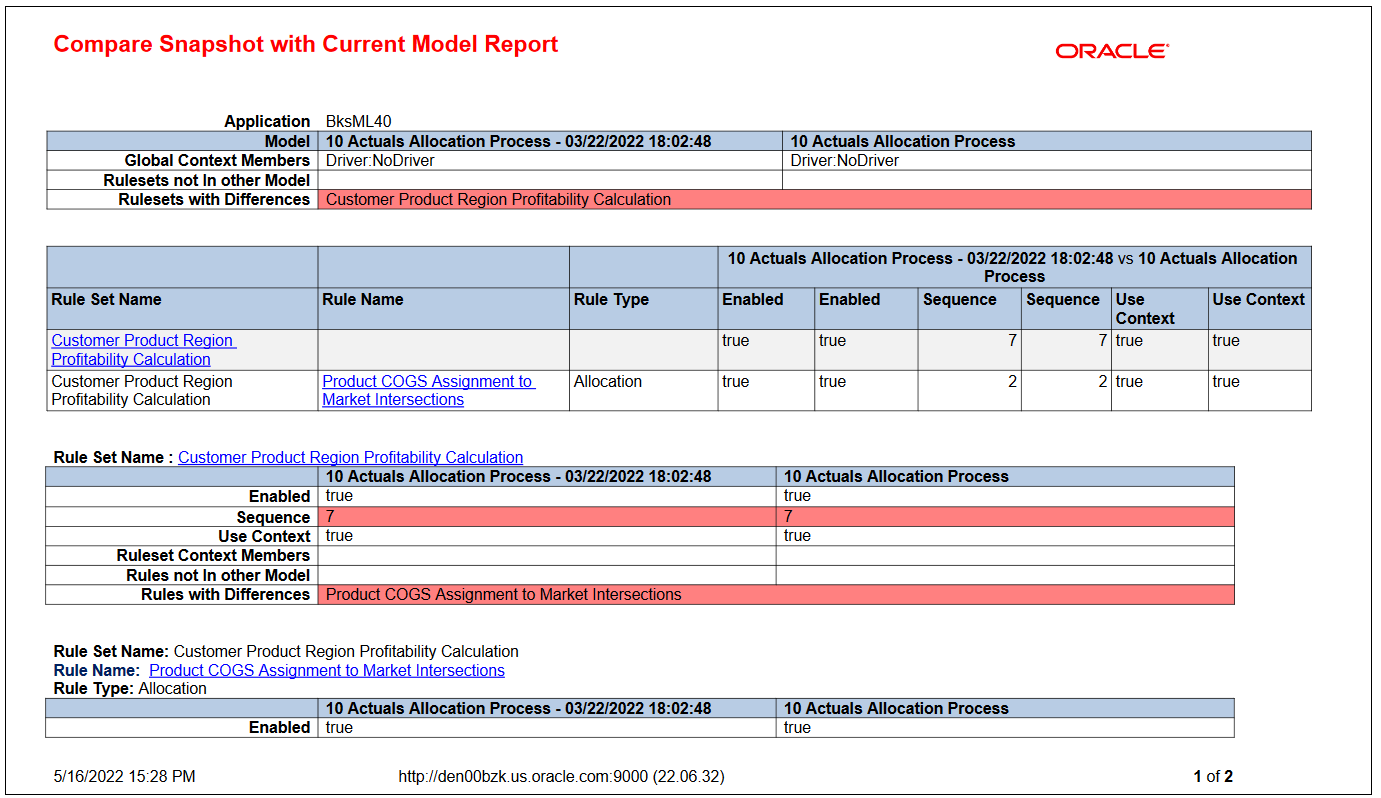This screenshot has width=1381, height=798.
Task: Follow the link beside the 'Rule Name:' label
Action: (327, 670)
